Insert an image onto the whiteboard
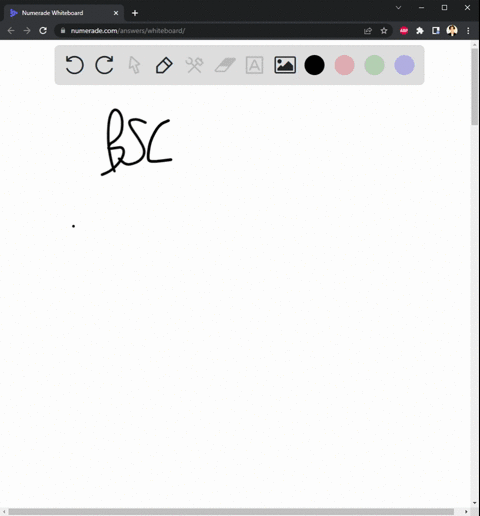This screenshot has width=480, height=516. [x=285, y=65]
